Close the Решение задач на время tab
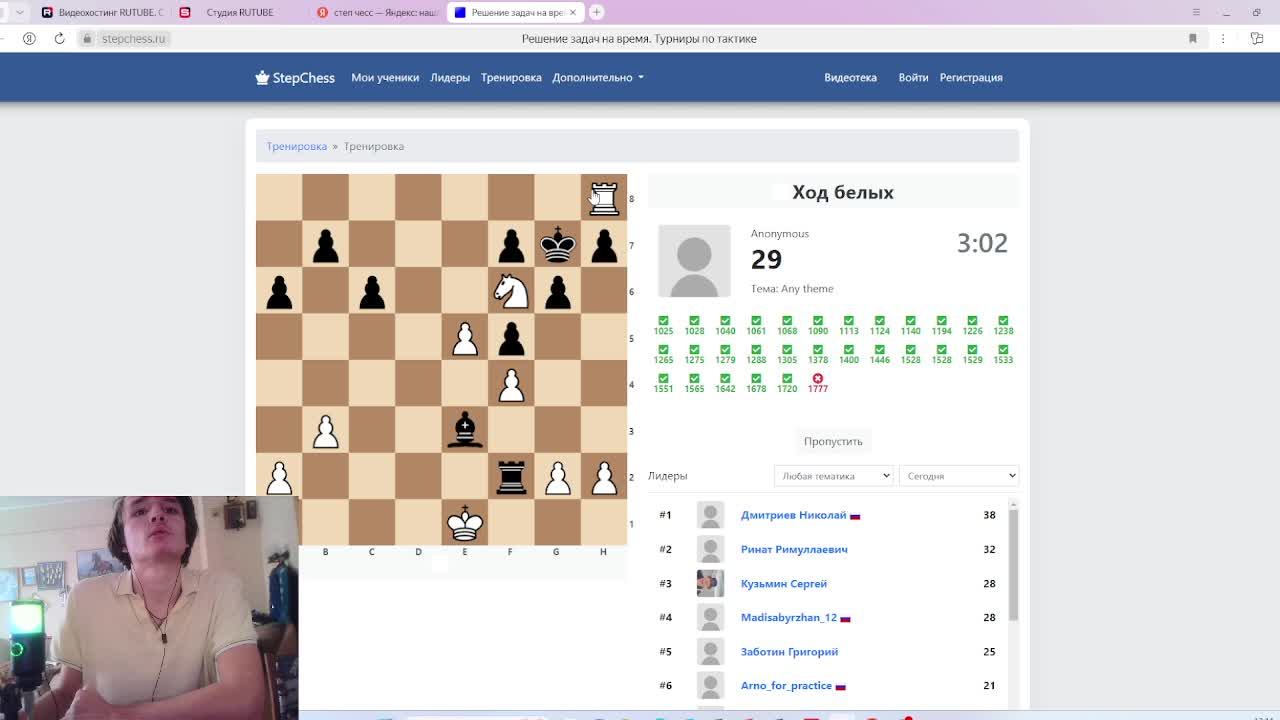Screen dimensions: 1280x720 coord(573,12)
